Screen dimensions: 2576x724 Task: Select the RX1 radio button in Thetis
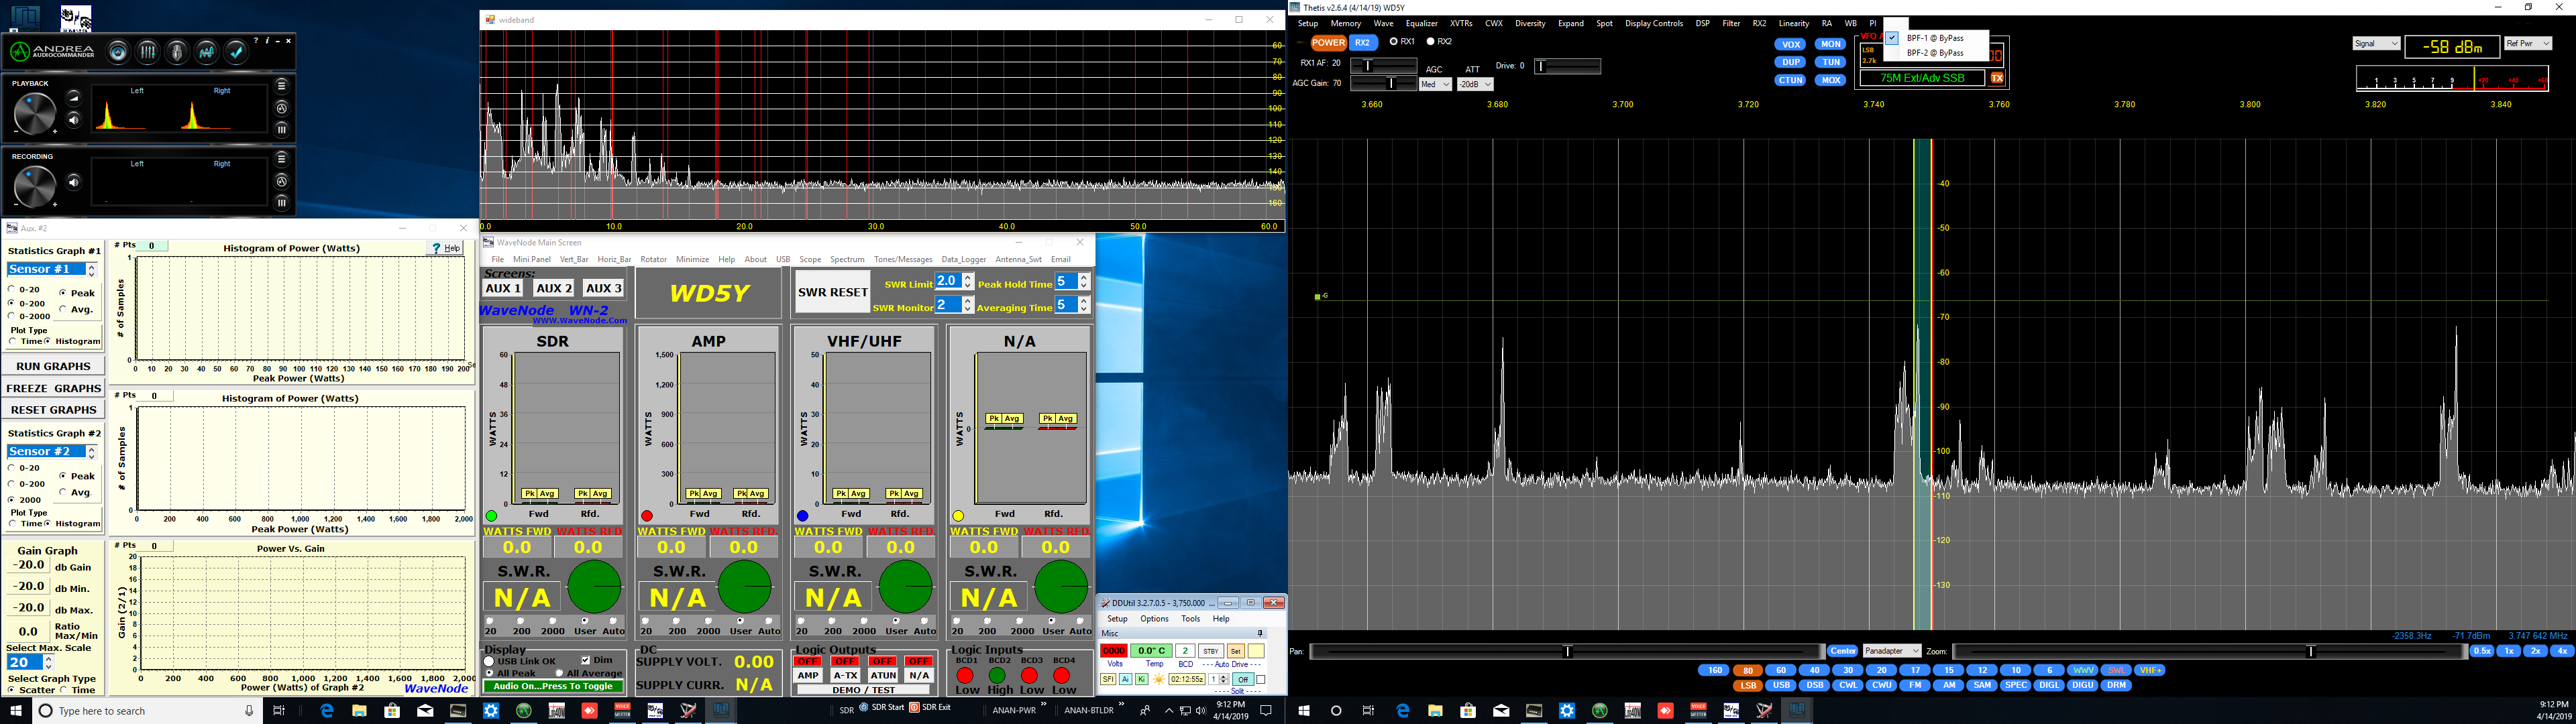[1394, 42]
